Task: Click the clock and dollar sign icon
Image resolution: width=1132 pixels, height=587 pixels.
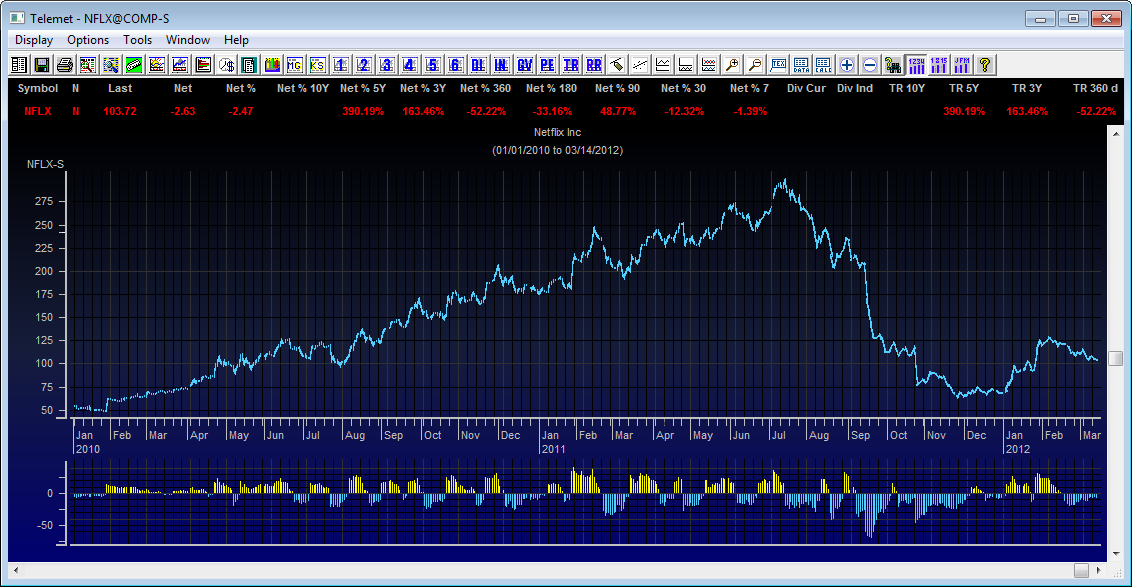Action: tap(226, 65)
